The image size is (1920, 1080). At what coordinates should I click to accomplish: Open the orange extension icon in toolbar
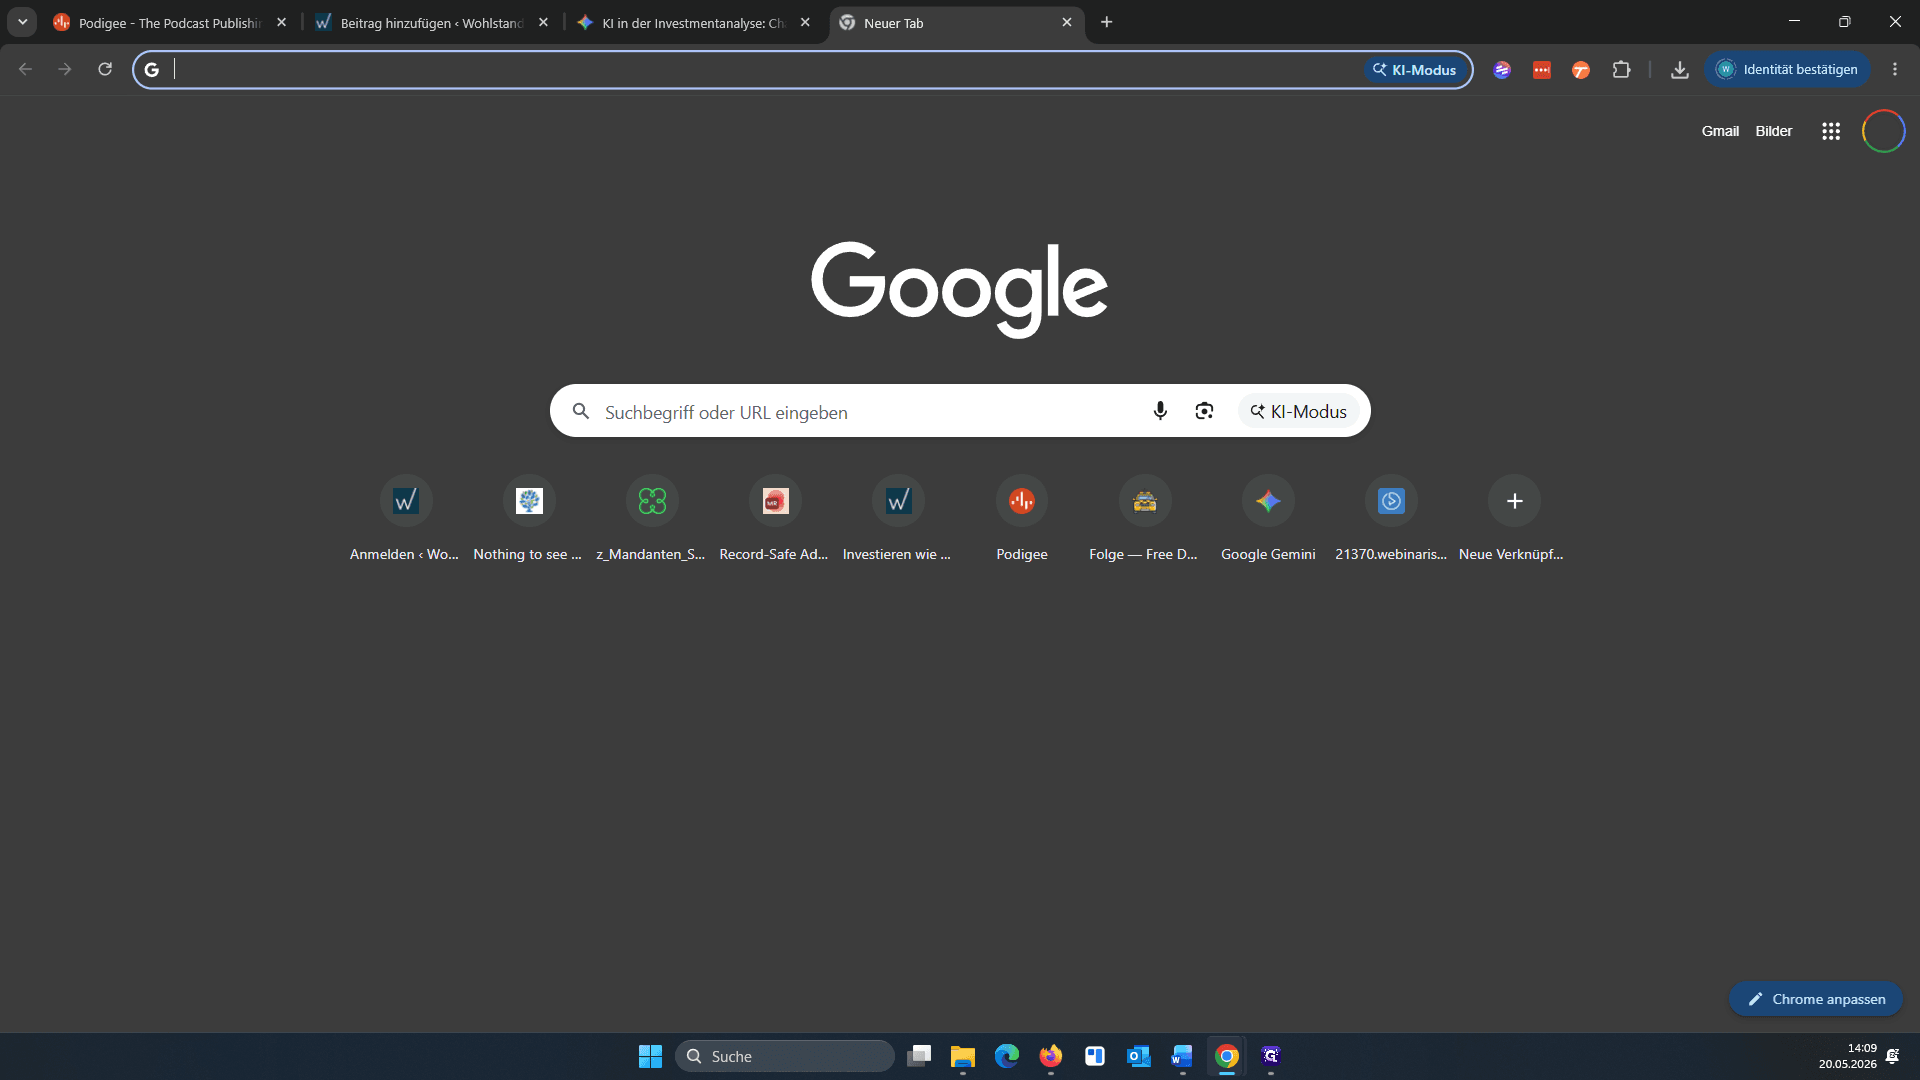tap(1581, 69)
